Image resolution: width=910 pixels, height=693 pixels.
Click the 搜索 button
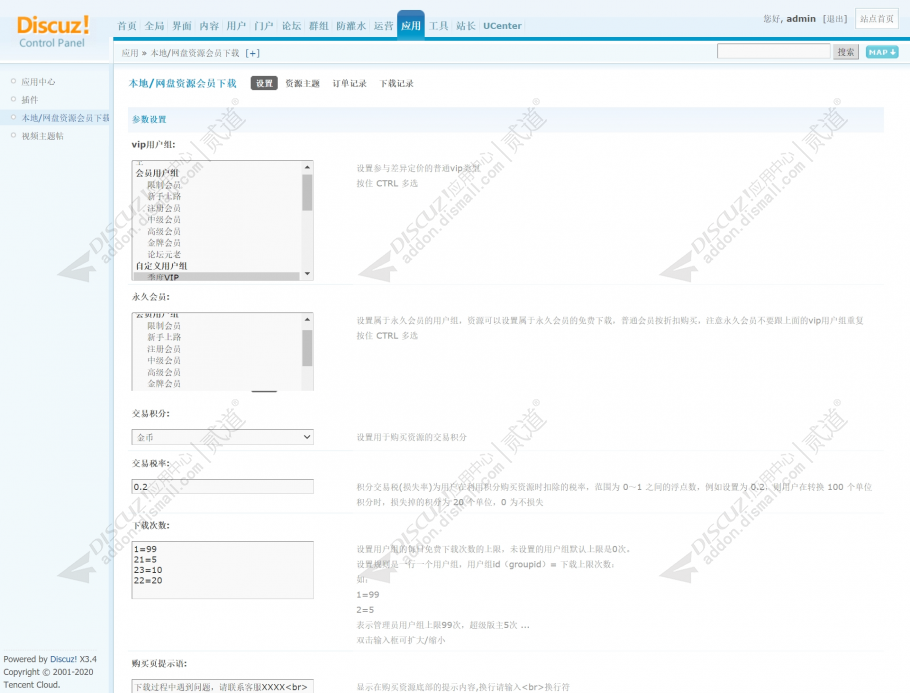[846, 52]
